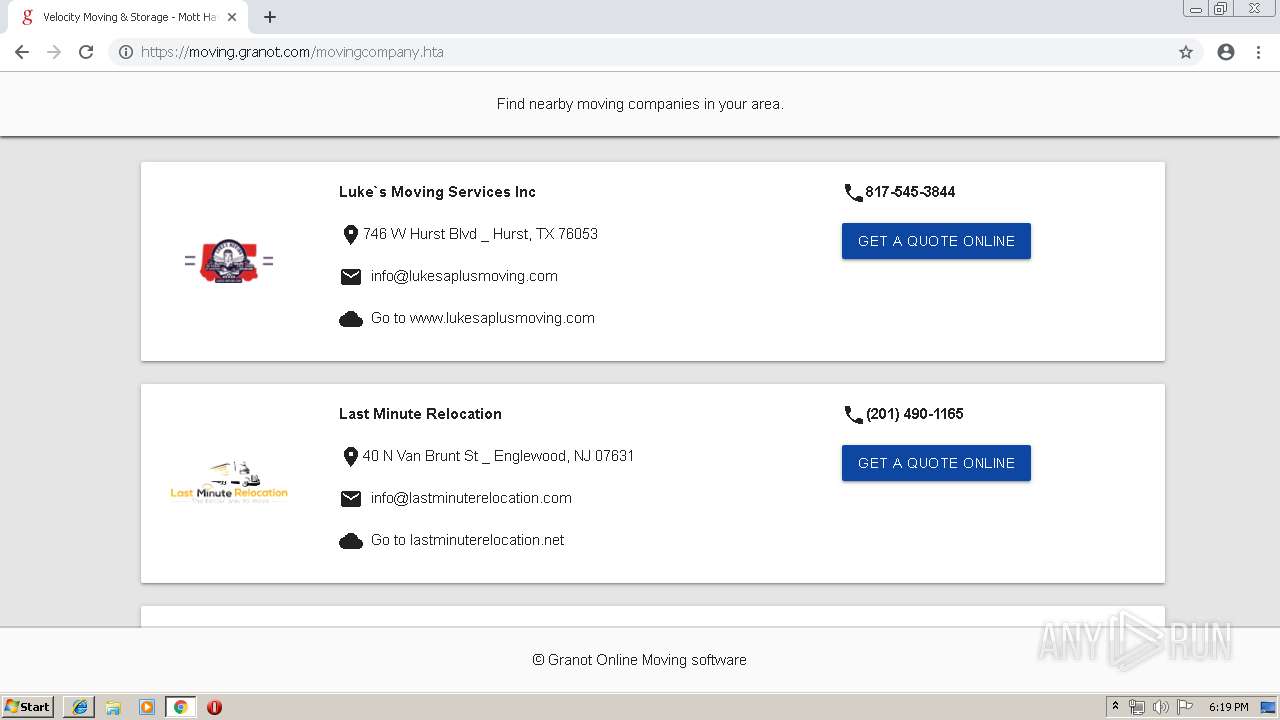
Task: Open the Windows Start menu
Action: coord(28,707)
